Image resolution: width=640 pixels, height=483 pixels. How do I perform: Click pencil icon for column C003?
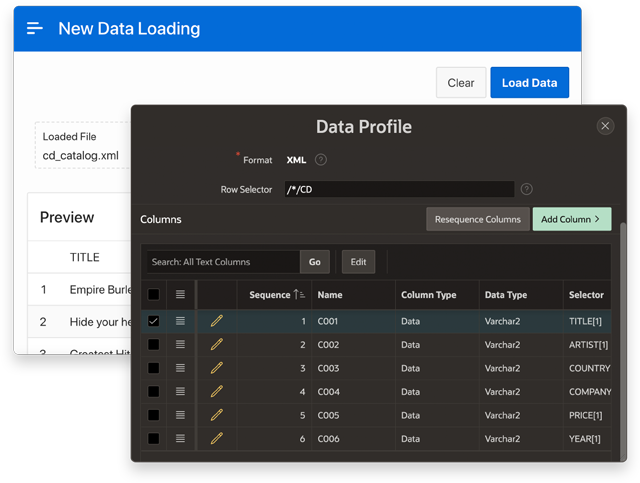click(217, 368)
